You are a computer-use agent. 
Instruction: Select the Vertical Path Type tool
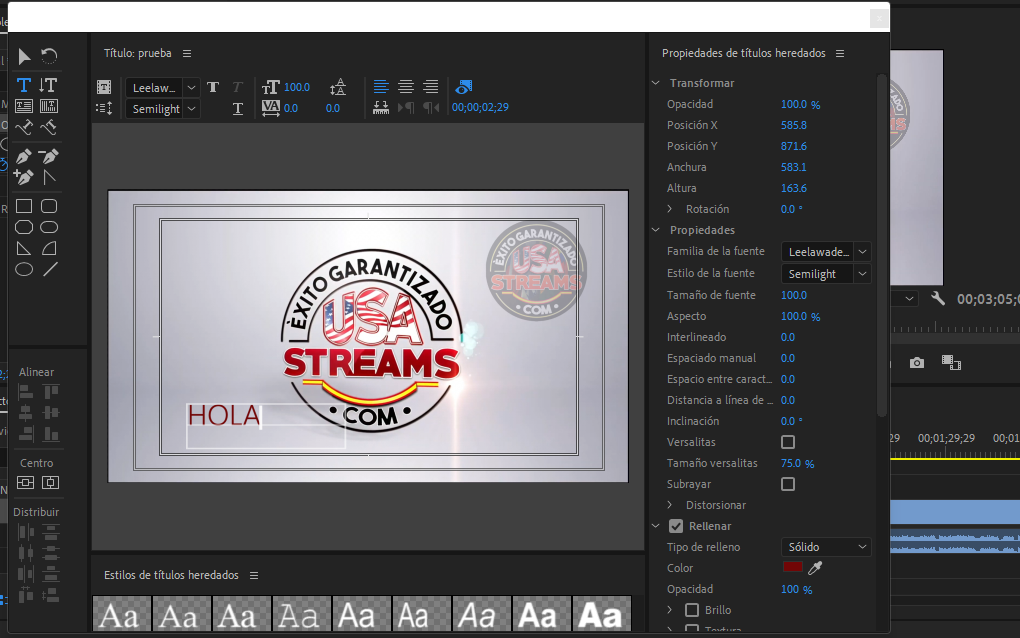click(49, 127)
